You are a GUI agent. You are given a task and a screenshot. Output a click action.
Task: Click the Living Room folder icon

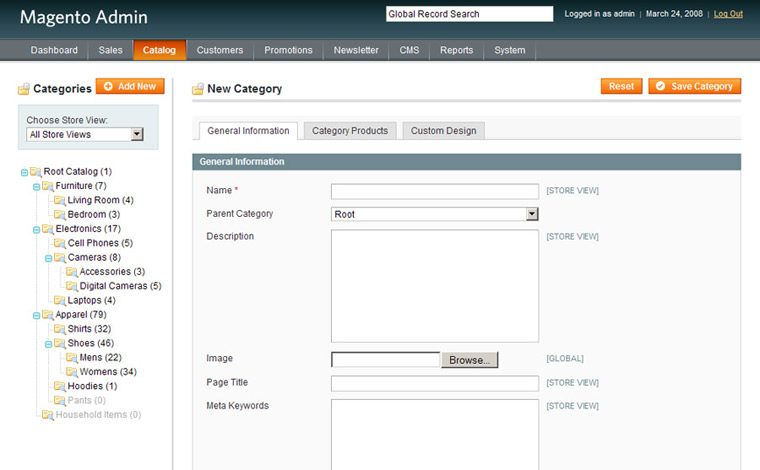(x=60, y=200)
